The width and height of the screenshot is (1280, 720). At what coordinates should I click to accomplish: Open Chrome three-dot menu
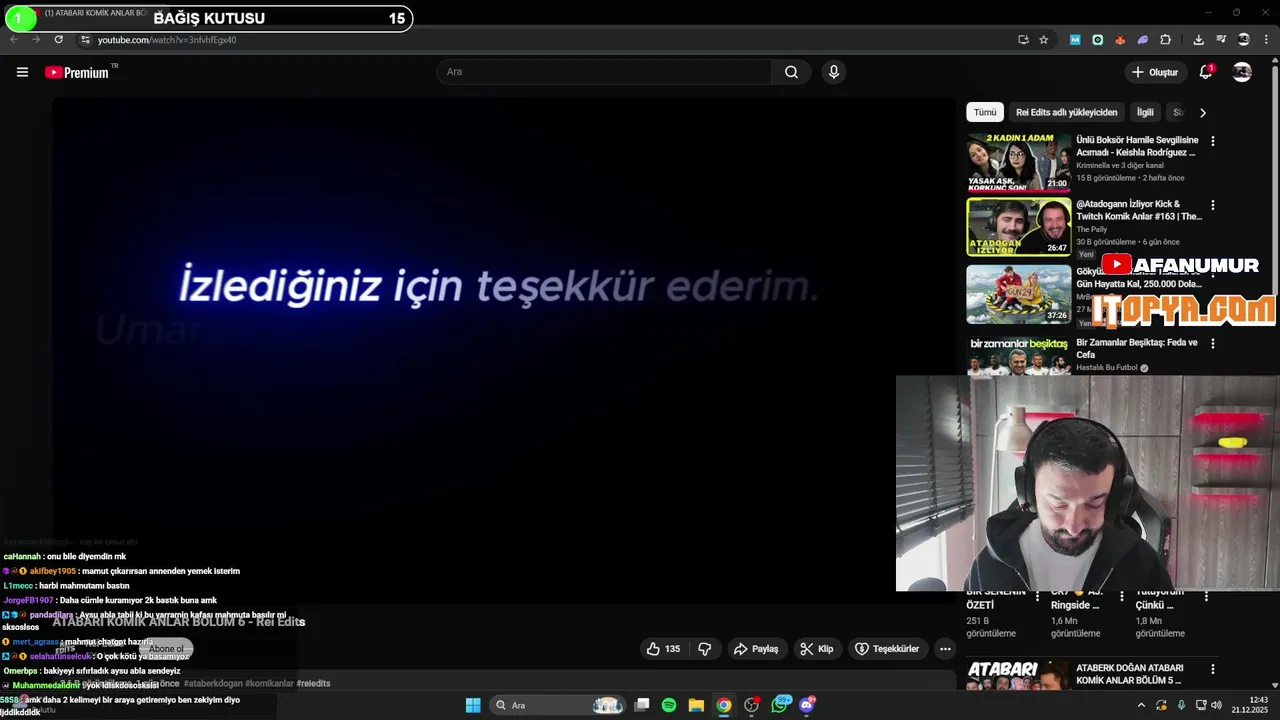tap(1266, 40)
